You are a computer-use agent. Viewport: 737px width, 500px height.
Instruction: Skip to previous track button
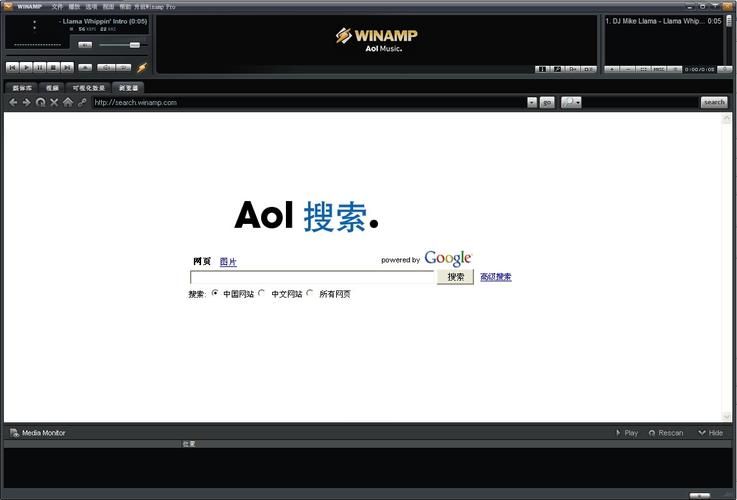point(12,68)
